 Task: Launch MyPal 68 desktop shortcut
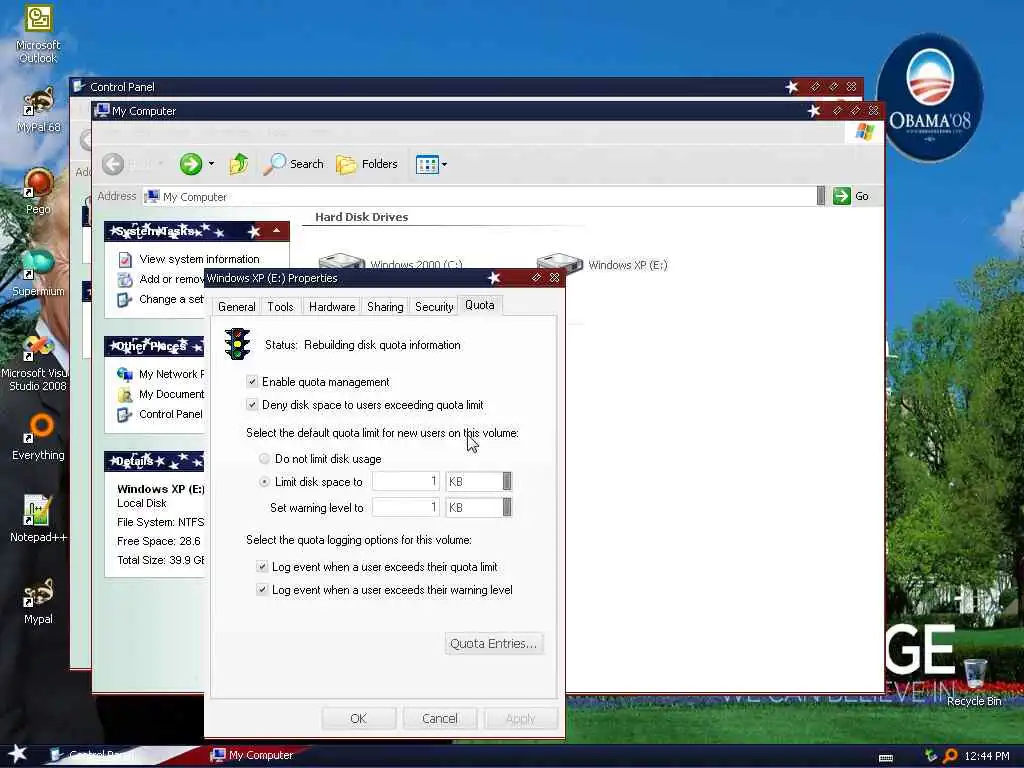[x=38, y=110]
